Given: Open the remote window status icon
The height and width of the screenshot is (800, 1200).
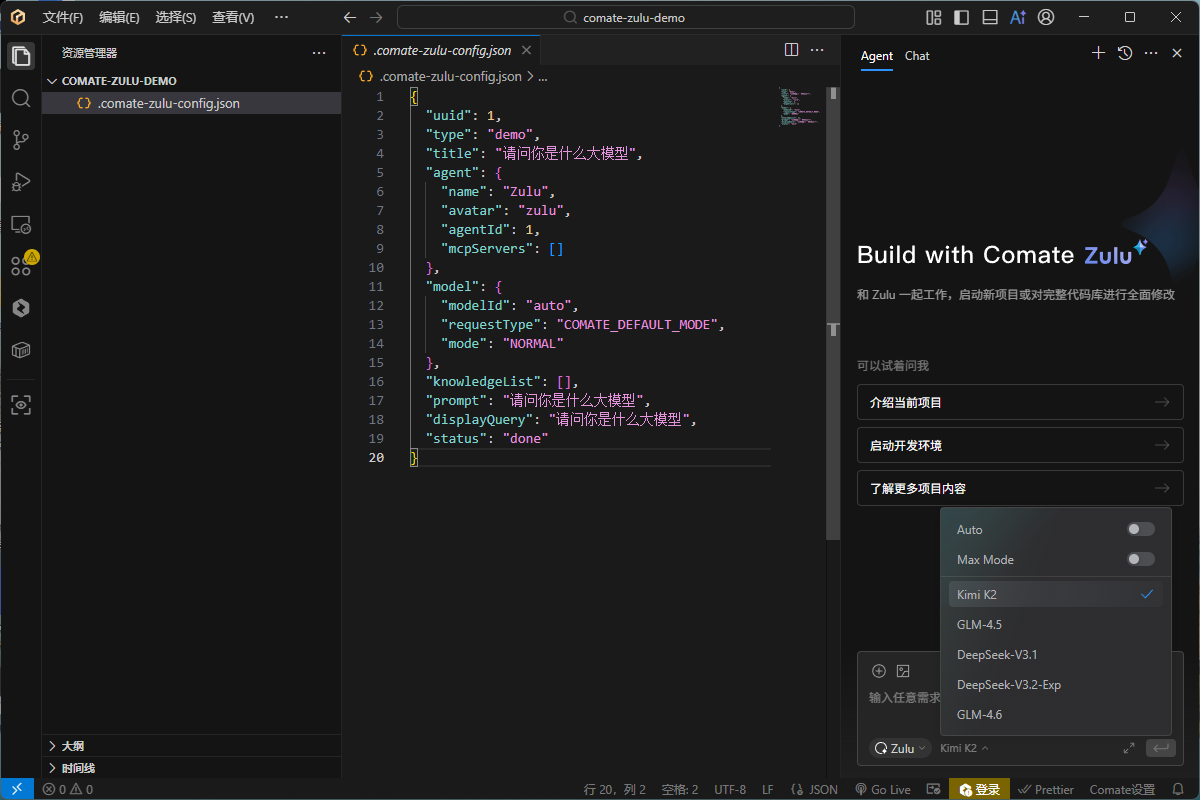Looking at the screenshot, I should coord(17,789).
